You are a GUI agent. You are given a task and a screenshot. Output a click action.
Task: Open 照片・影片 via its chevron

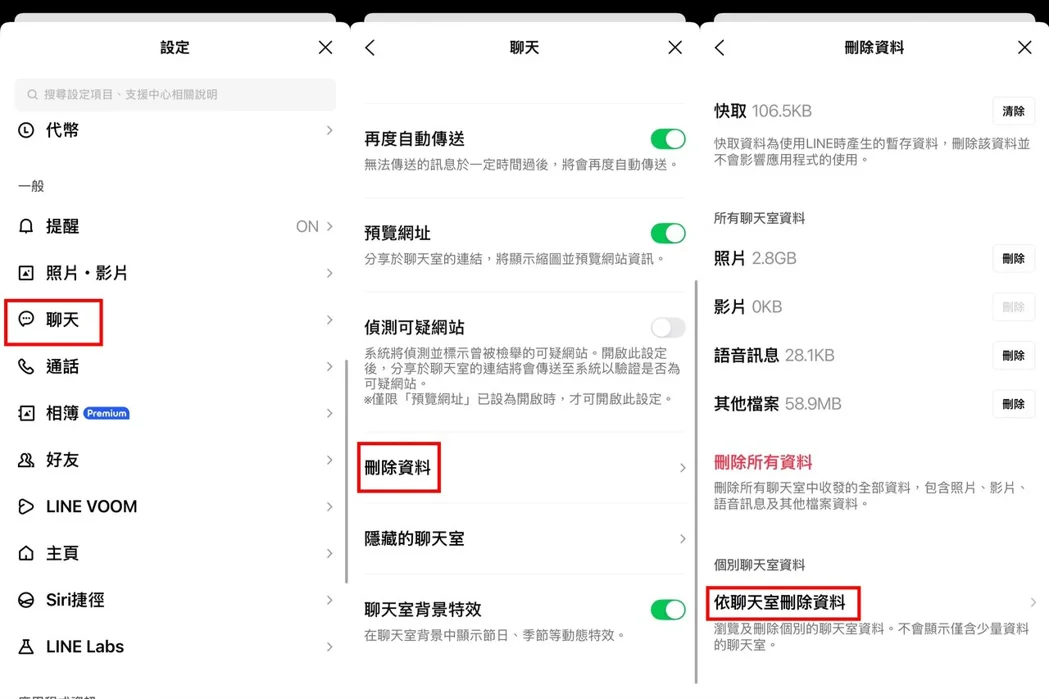pyautogui.click(x=329, y=273)
